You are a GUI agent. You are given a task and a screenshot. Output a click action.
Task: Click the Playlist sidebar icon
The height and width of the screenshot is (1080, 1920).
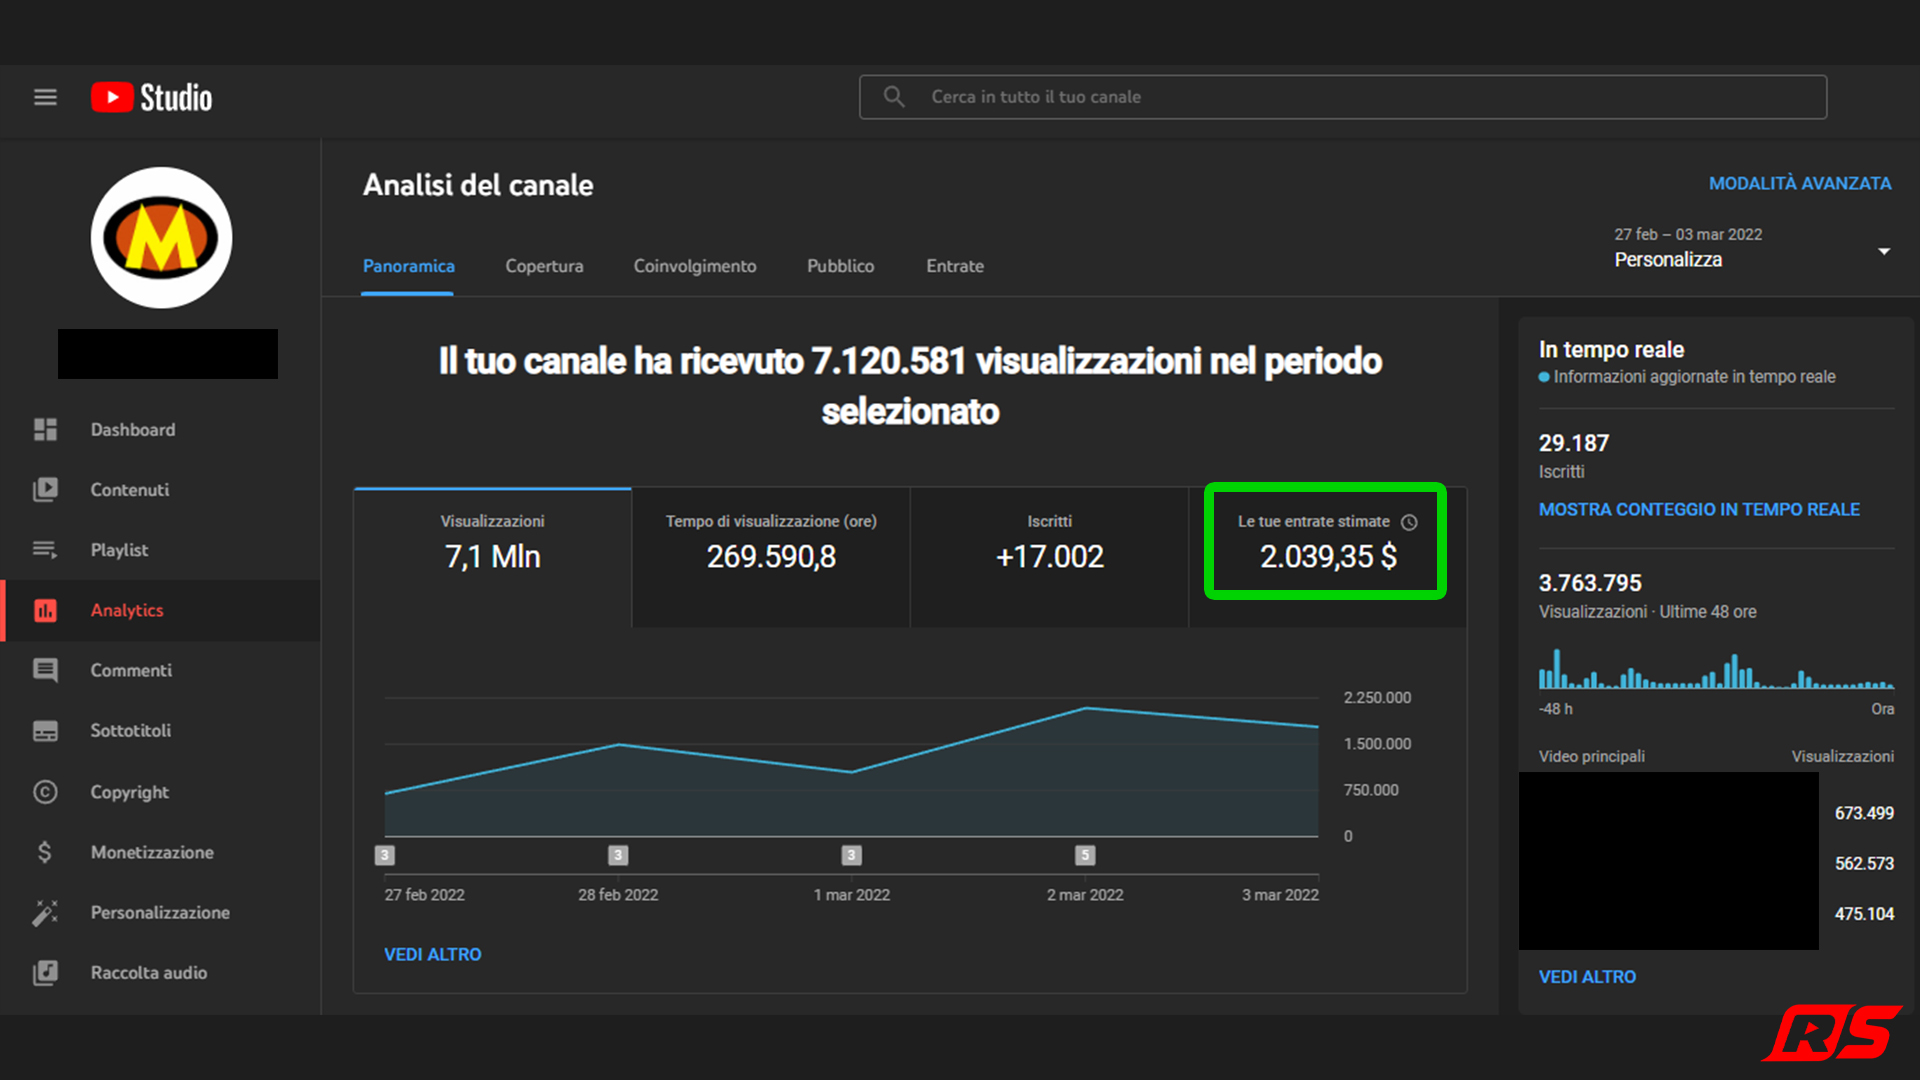45,550
